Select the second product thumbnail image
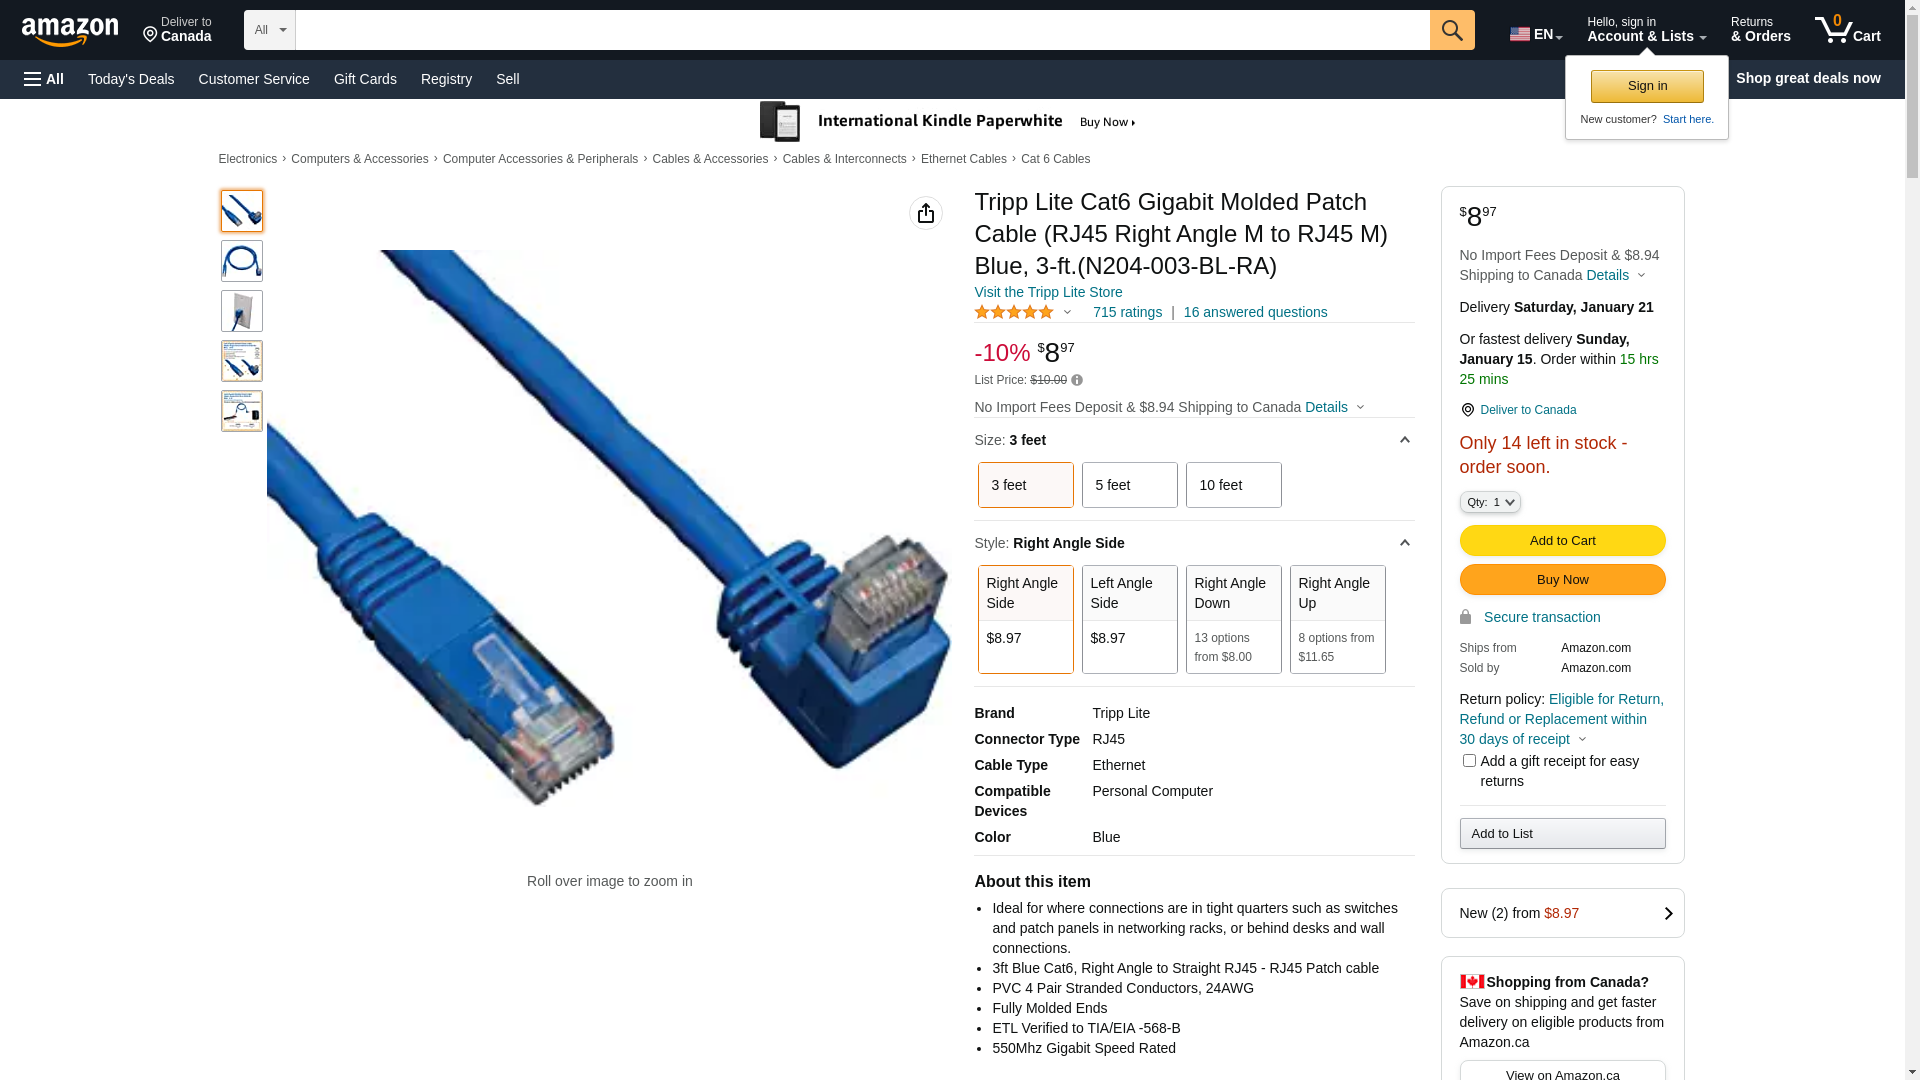This screenshot has height=1080, width=1920. click(242, 261)
